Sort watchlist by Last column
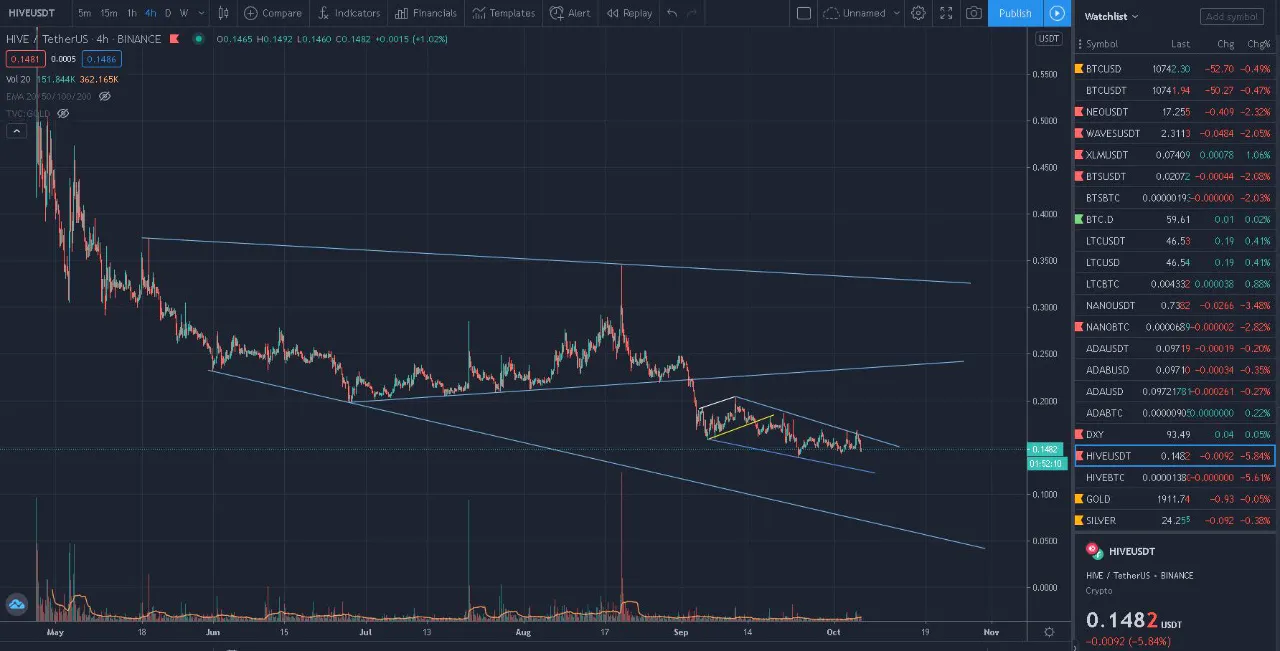Image resolution: width=1280 pixels, height=651 pixels. pos(1180,44)
